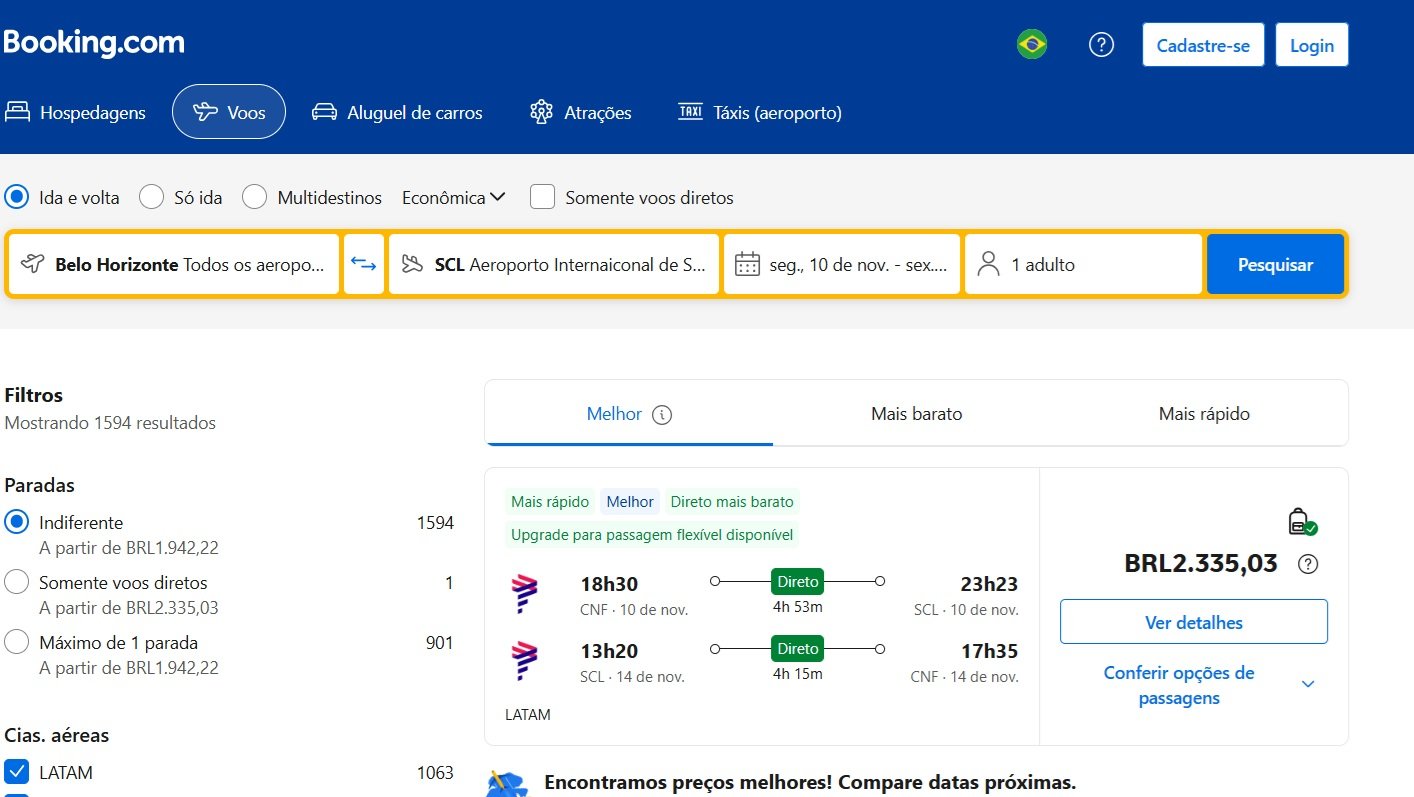Image resolution: width=1414 pixels, height=797 pixels.
Task: Open the date range picker field
Action: click(x=841, y=264)
